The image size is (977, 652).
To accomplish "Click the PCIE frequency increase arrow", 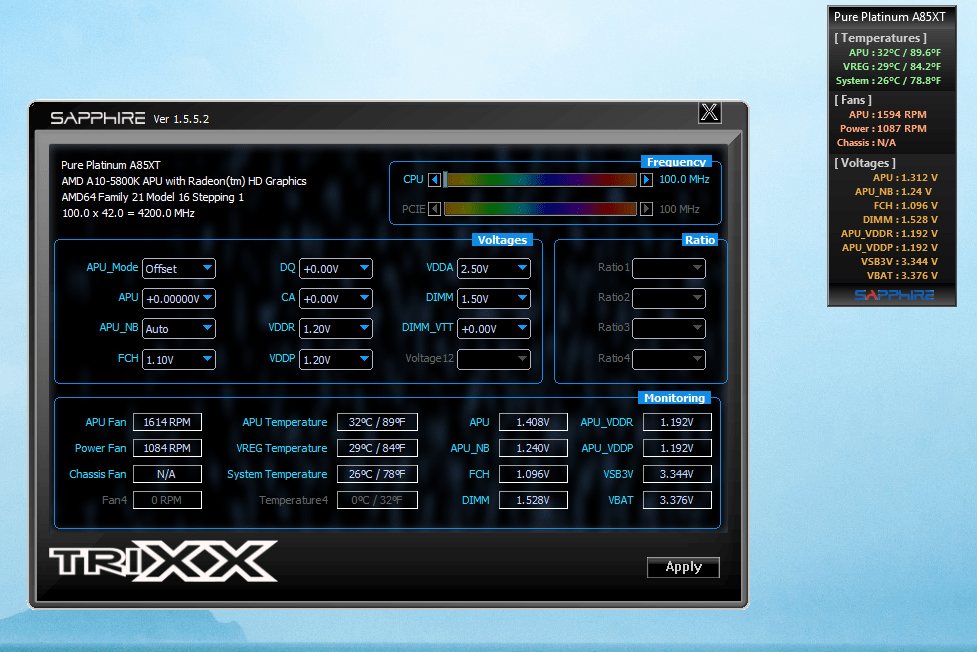I will tap(646, 209).
